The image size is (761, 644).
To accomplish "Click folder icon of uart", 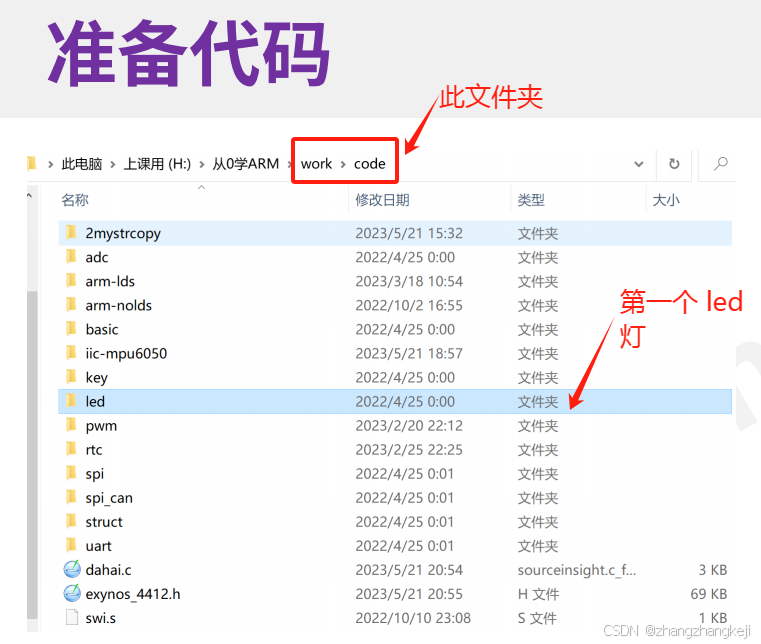I will coord(71,545).
